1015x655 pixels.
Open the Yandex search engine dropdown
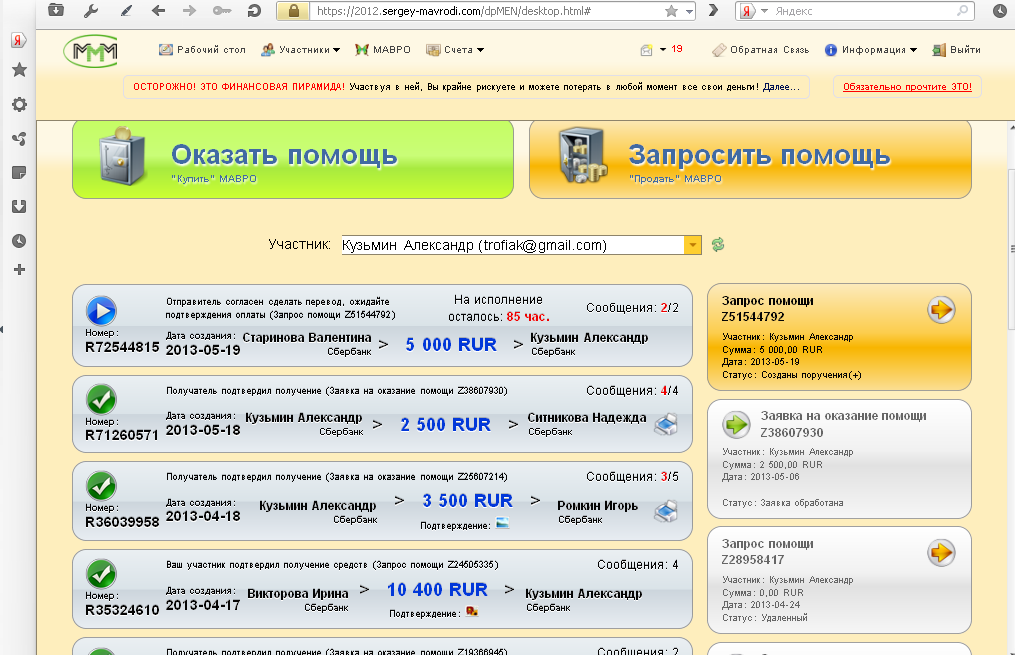tap(764, 11)
